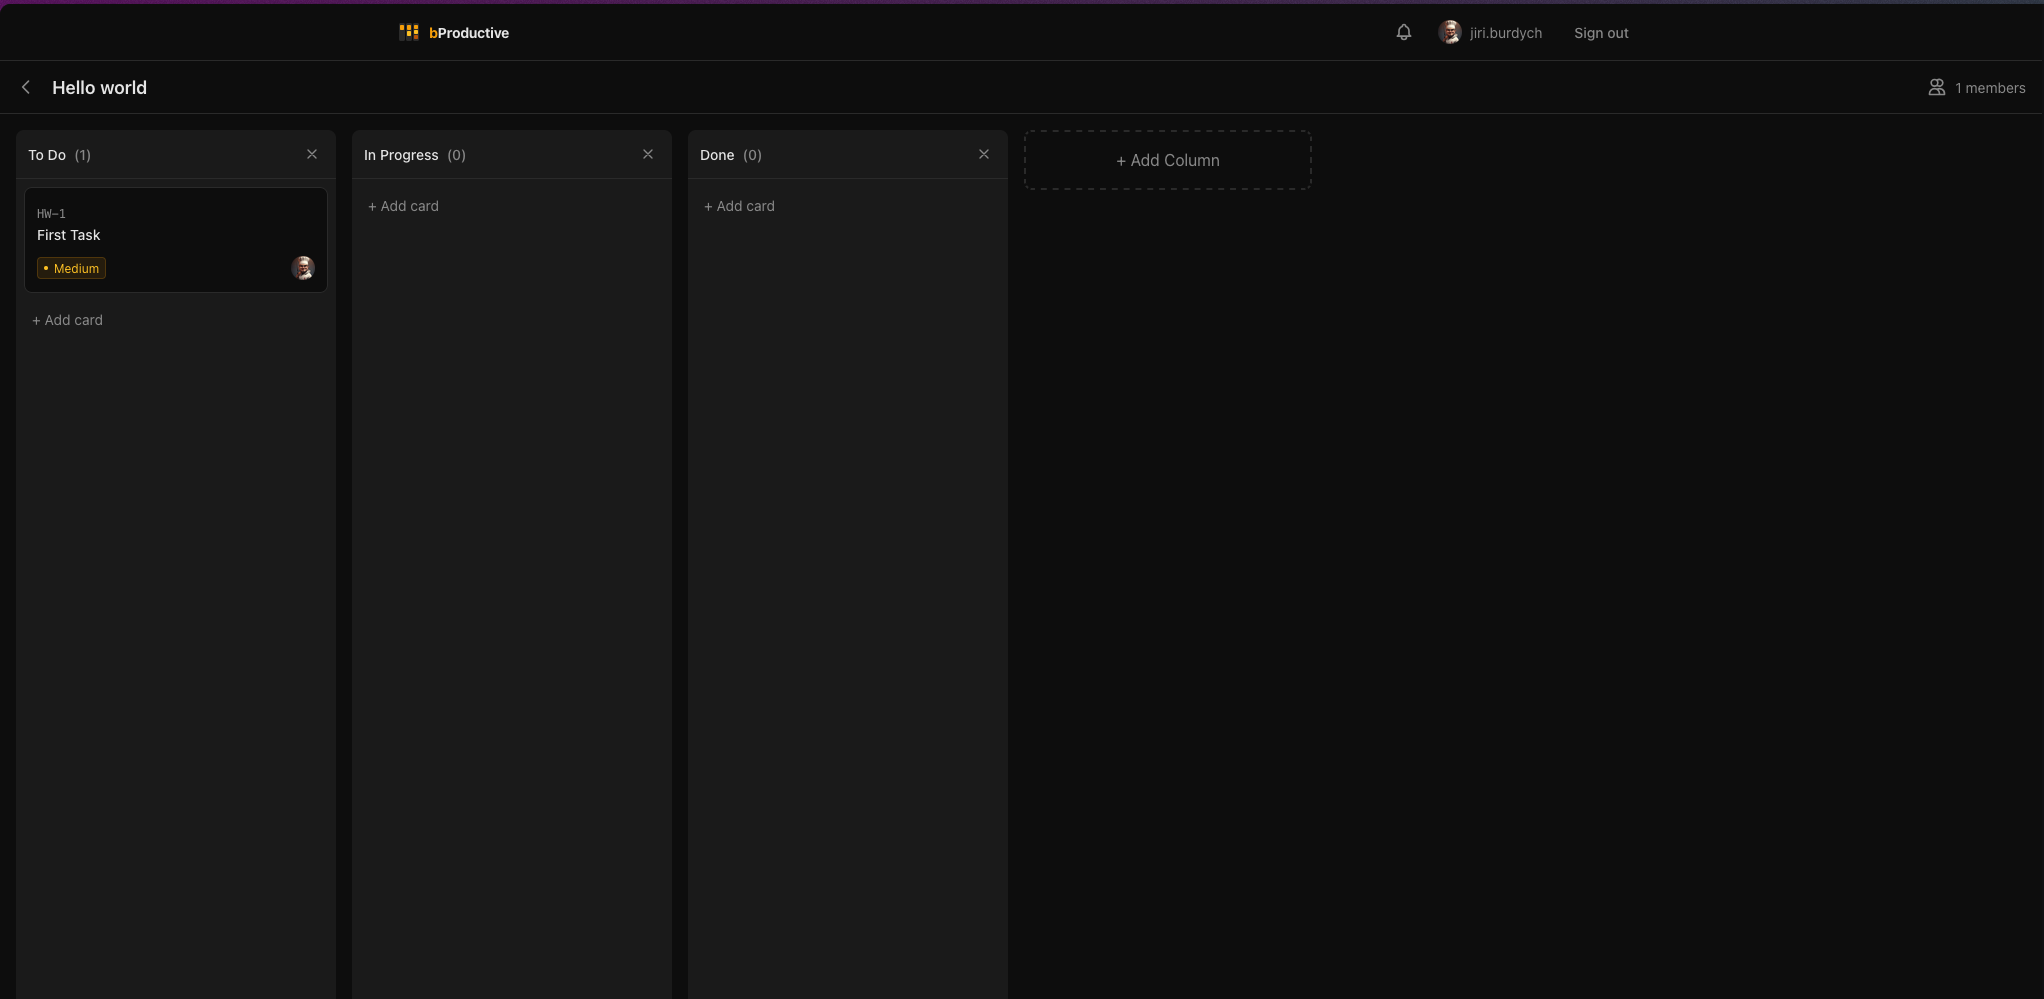Delete the To Do column
Image resolution: width=2044 pixels, height=999 pixels.
311,154
